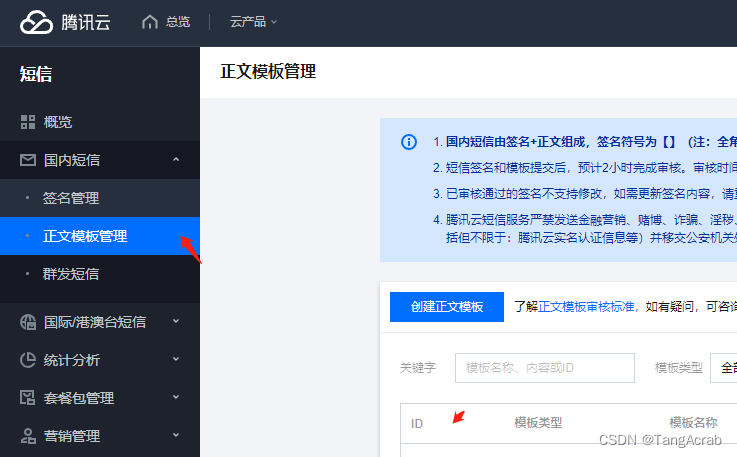The image size is (737, 457).
Task: Click the home icon beside 总览
Action: (149, 22)
